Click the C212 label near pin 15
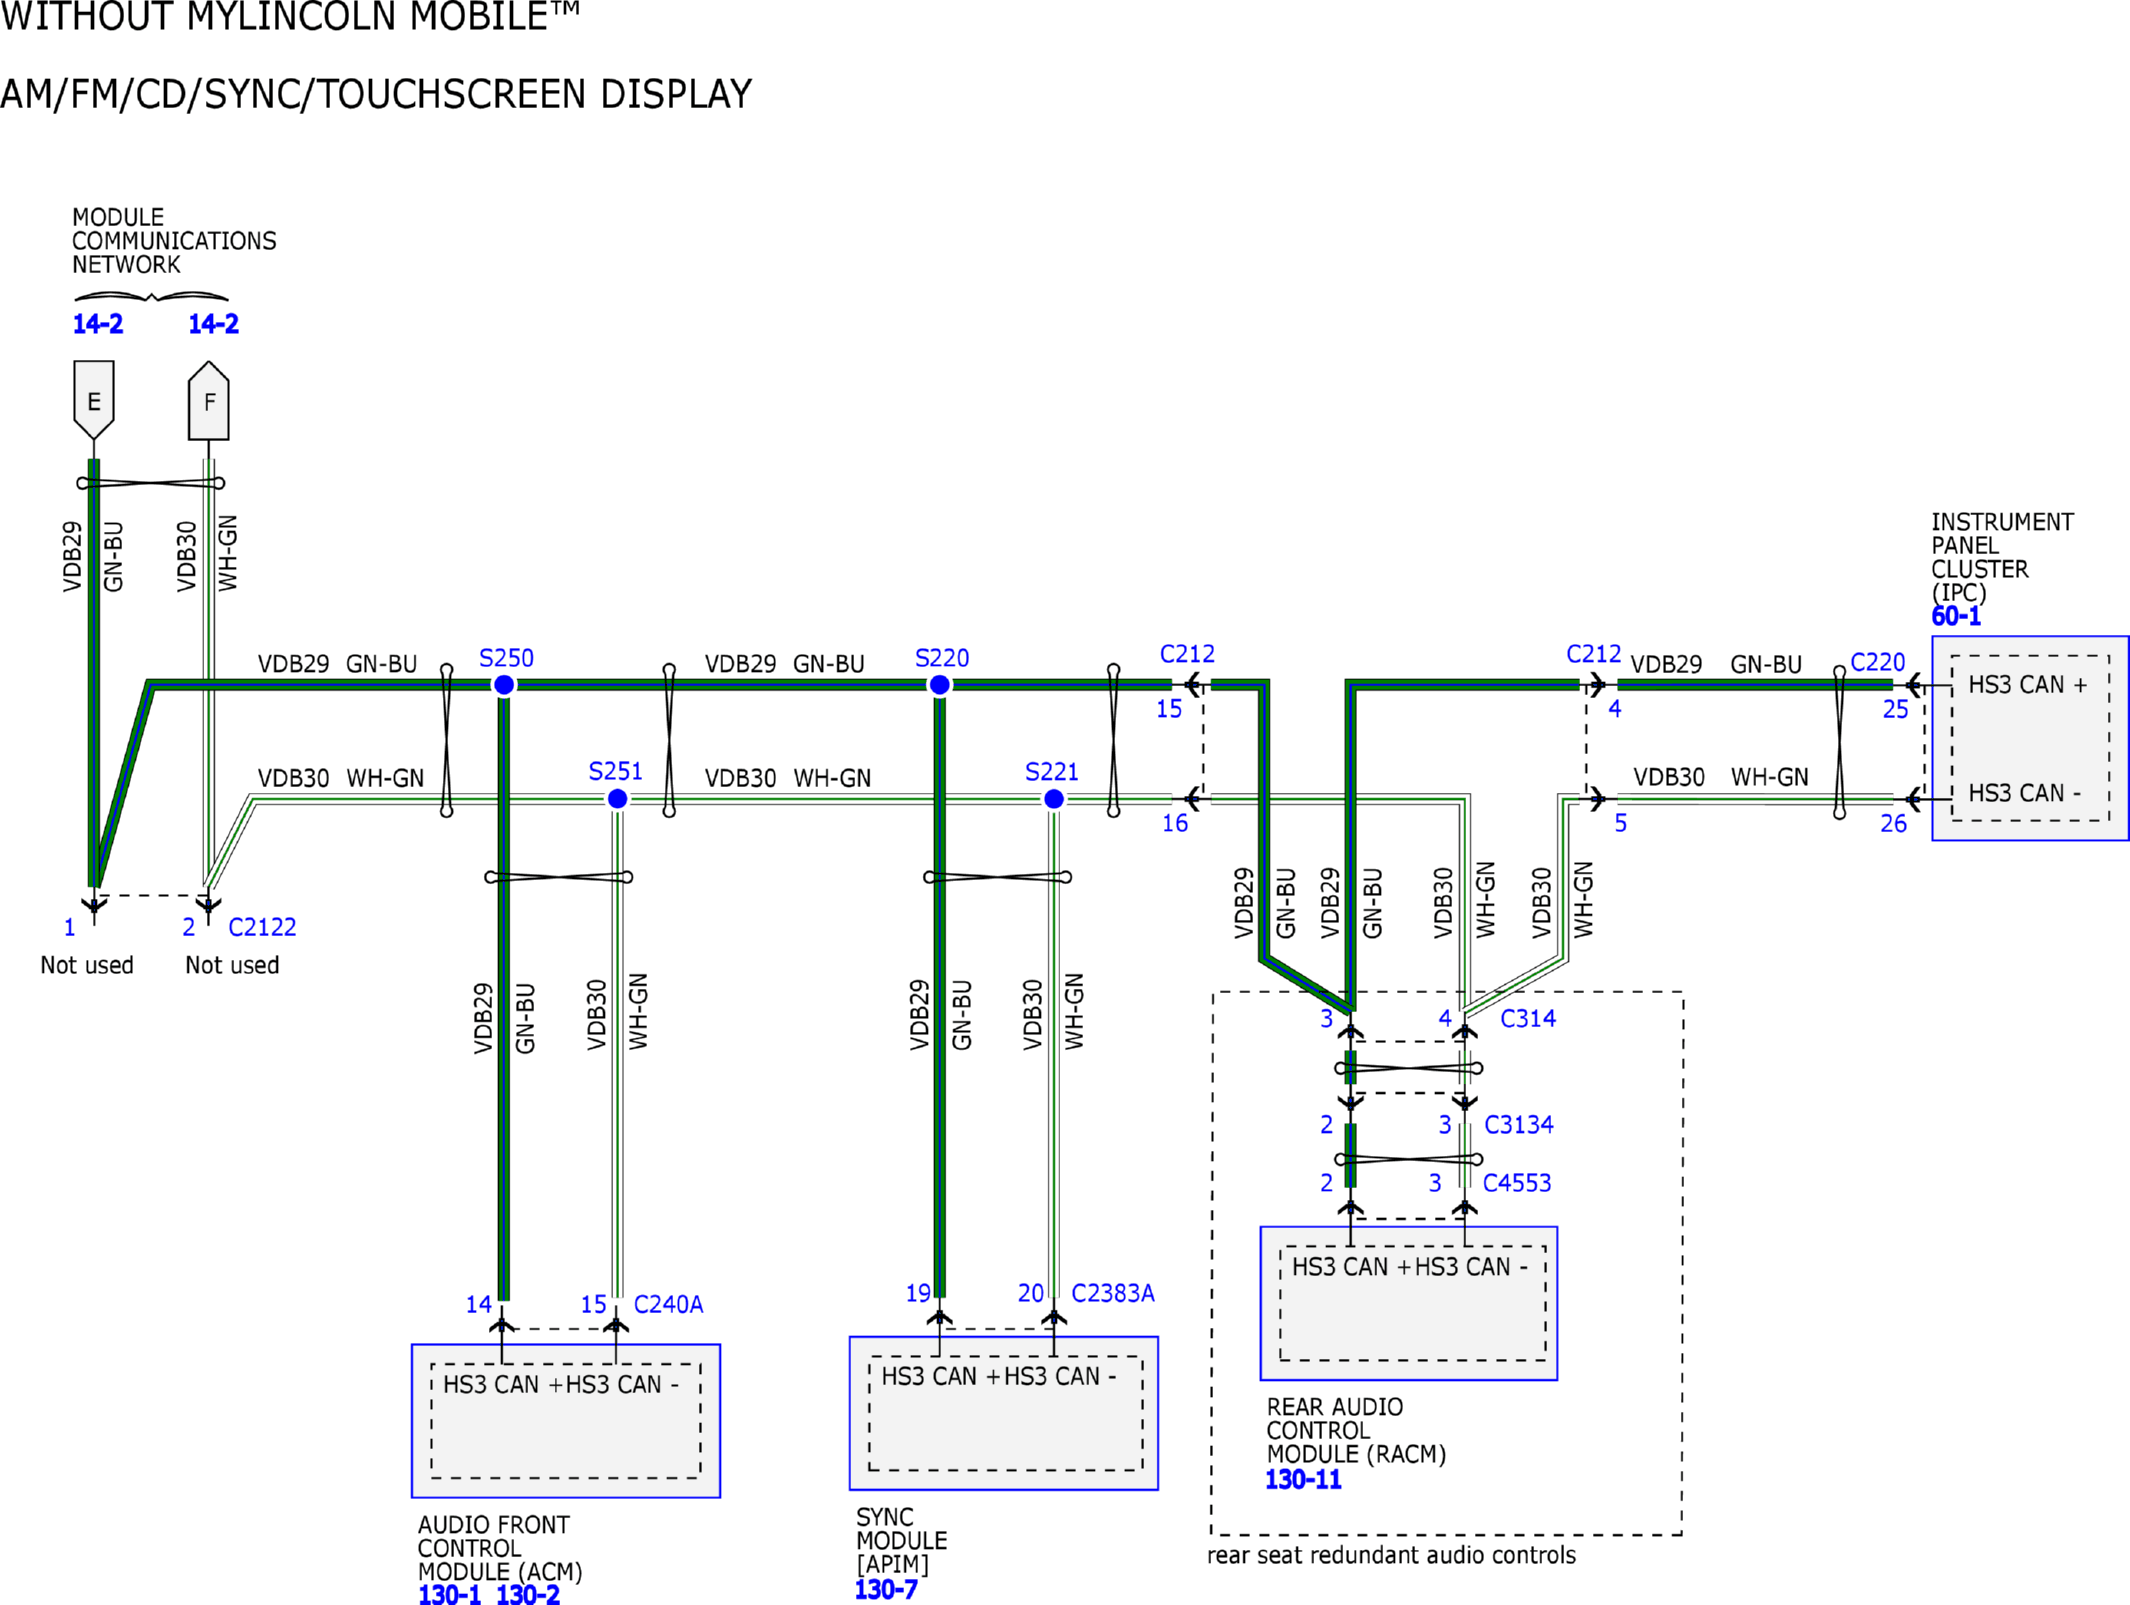The height and width of the screenshot is (1605, 2130). tap(1187, 654)
